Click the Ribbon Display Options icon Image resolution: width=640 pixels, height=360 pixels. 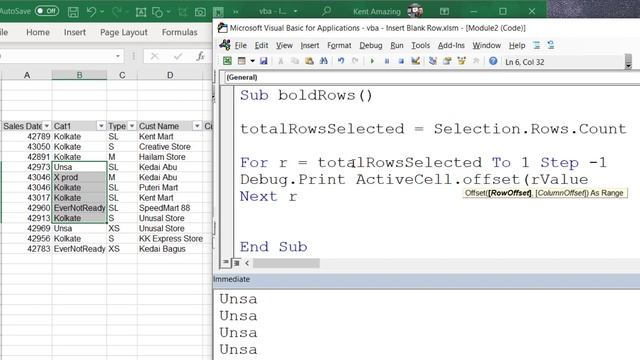pos(444,11)
